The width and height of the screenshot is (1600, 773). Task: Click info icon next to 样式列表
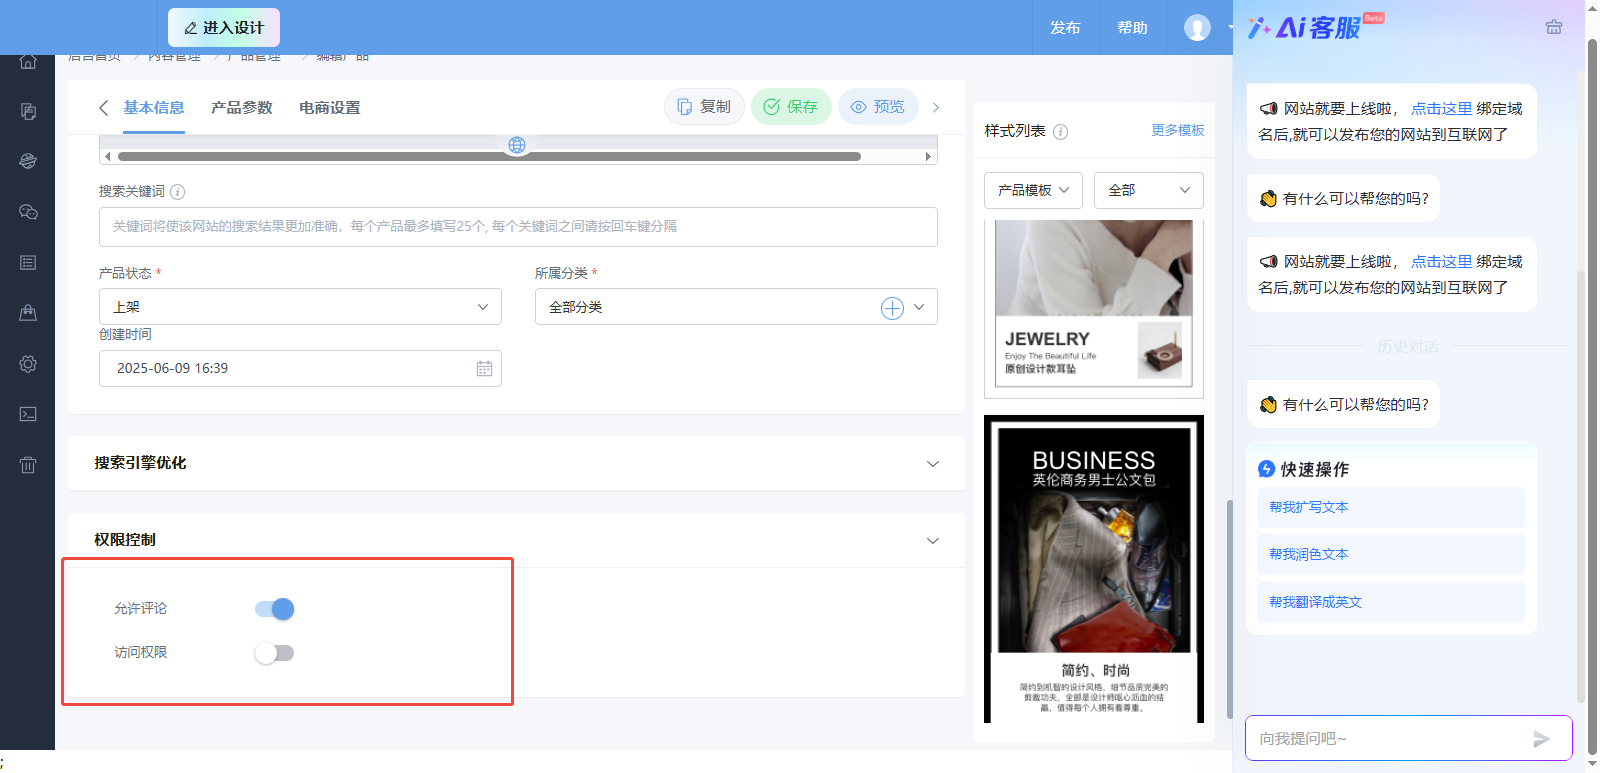tap(1061, 132)
